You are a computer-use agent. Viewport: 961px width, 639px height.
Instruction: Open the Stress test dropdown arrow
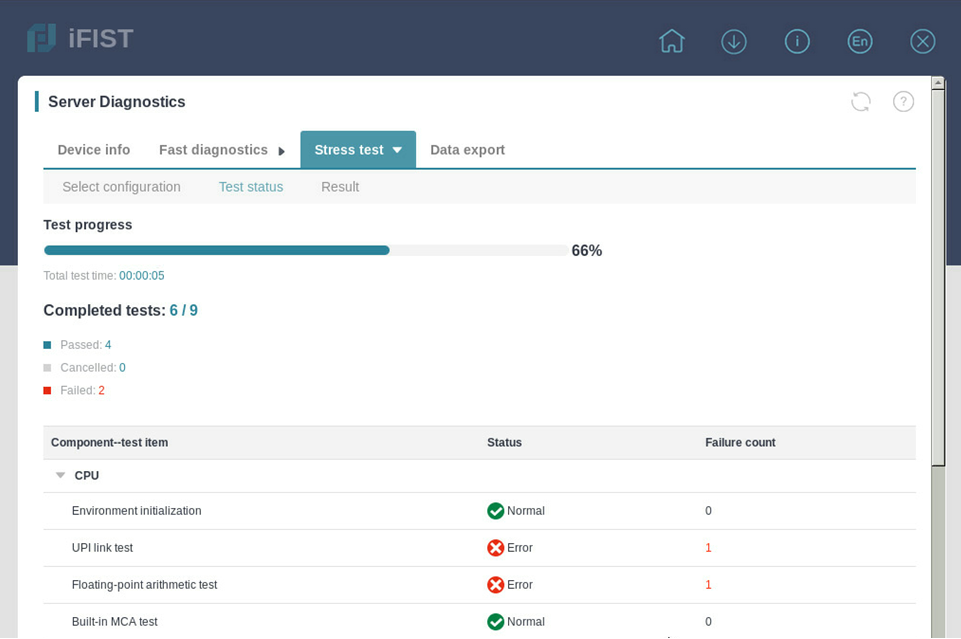(397, 150)
